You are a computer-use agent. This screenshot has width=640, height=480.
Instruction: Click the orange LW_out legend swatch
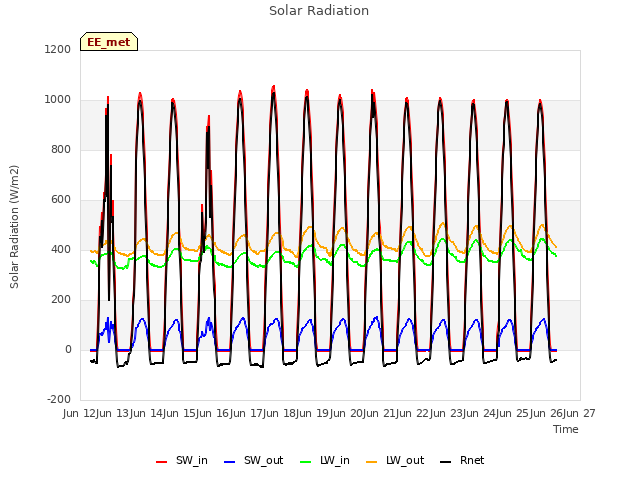coord(372,462)
